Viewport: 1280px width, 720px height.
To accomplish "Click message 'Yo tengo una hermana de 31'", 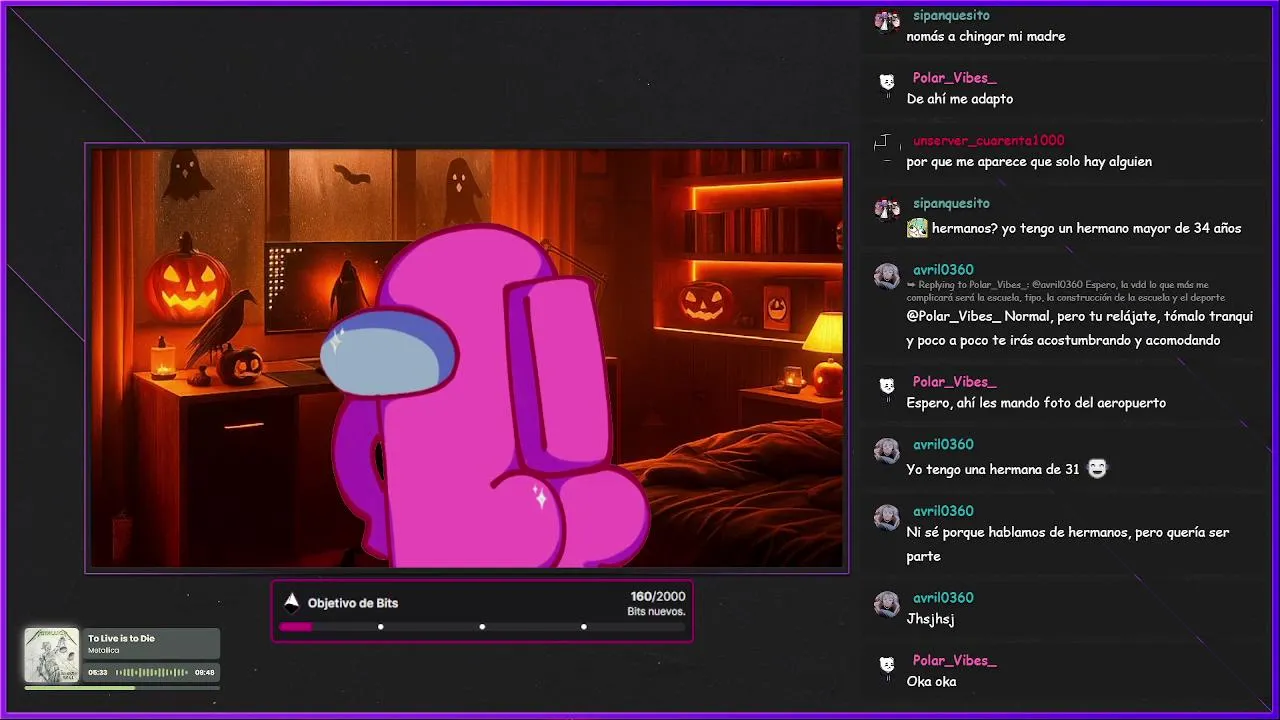I will tap(993, 469).
